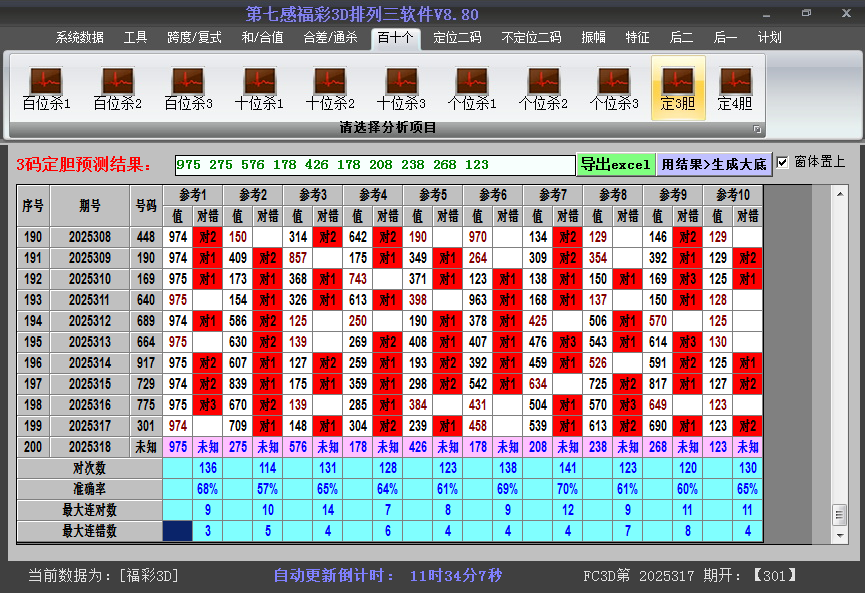865x593 pixels.
Task: Click the 十位杀3 chart icon
Action: point(401,88)
